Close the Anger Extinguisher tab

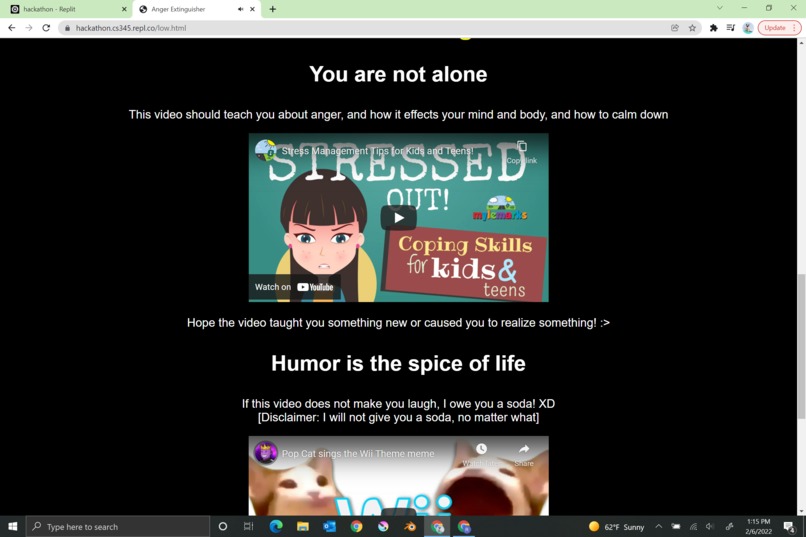pos(252,9)
